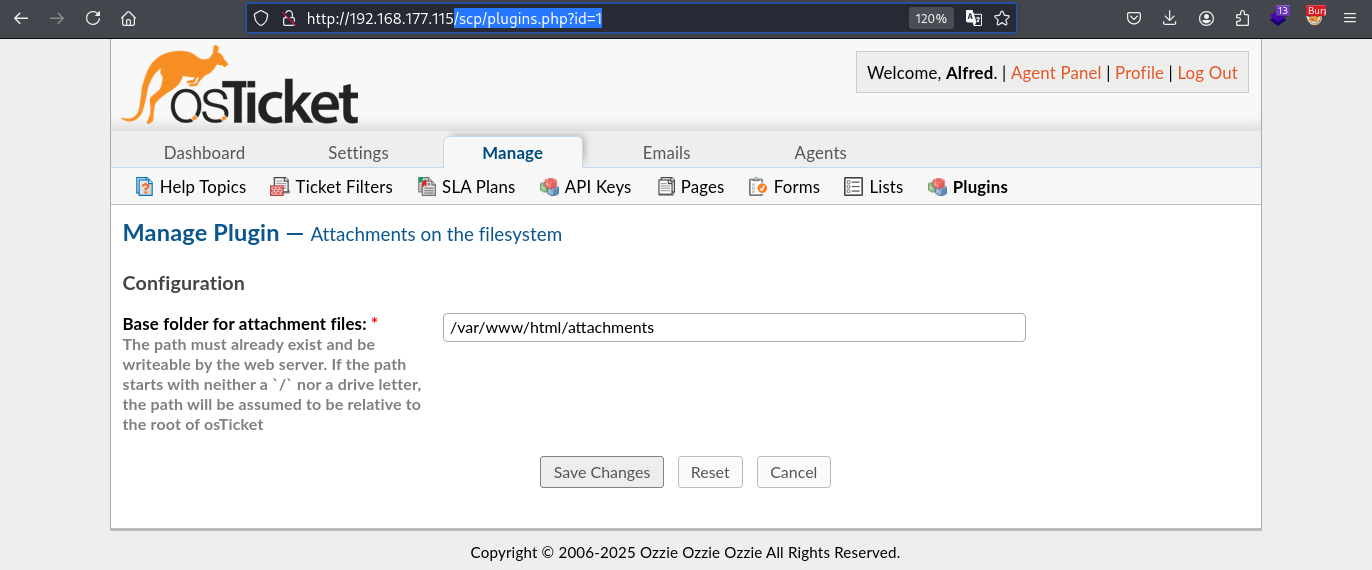
Task: Open the Burp extension icon in the toolbar
Action: pos(1315,16)
